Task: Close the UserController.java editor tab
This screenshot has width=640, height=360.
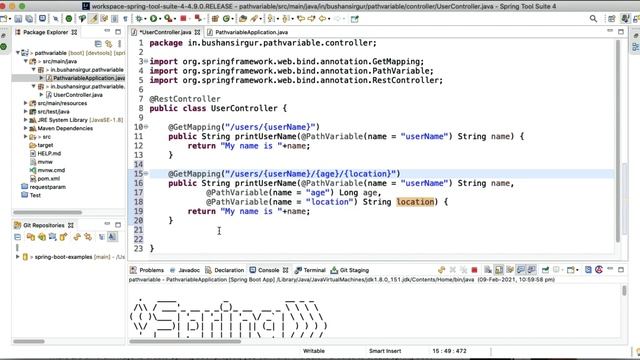Action: (198, 32)
